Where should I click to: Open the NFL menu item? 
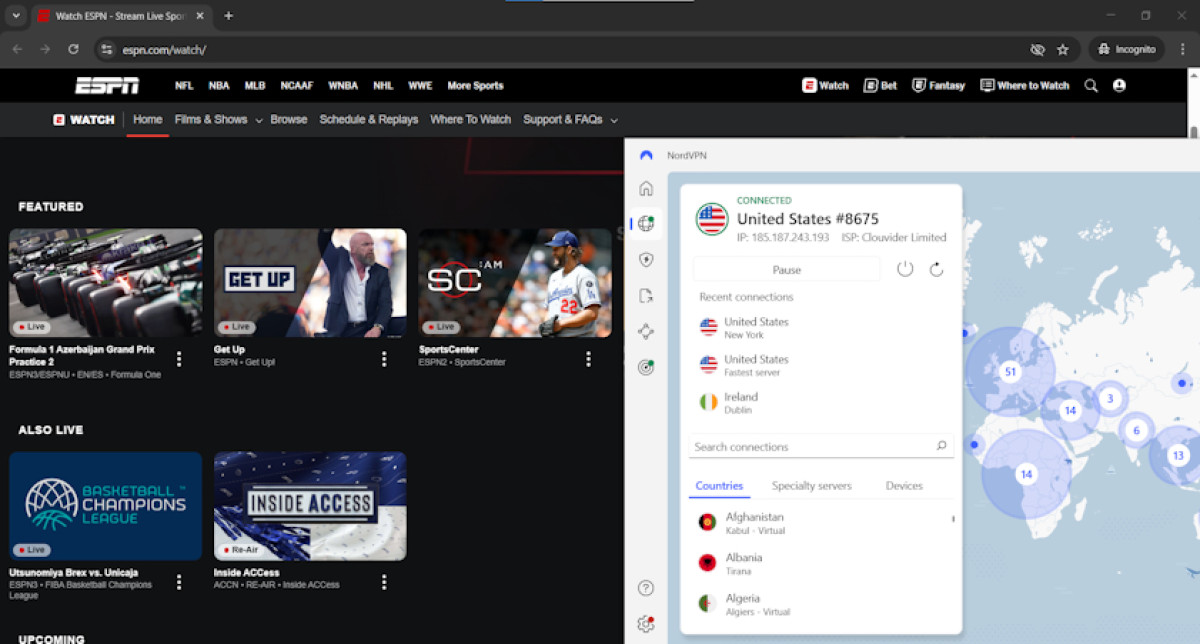pos(184,86)
